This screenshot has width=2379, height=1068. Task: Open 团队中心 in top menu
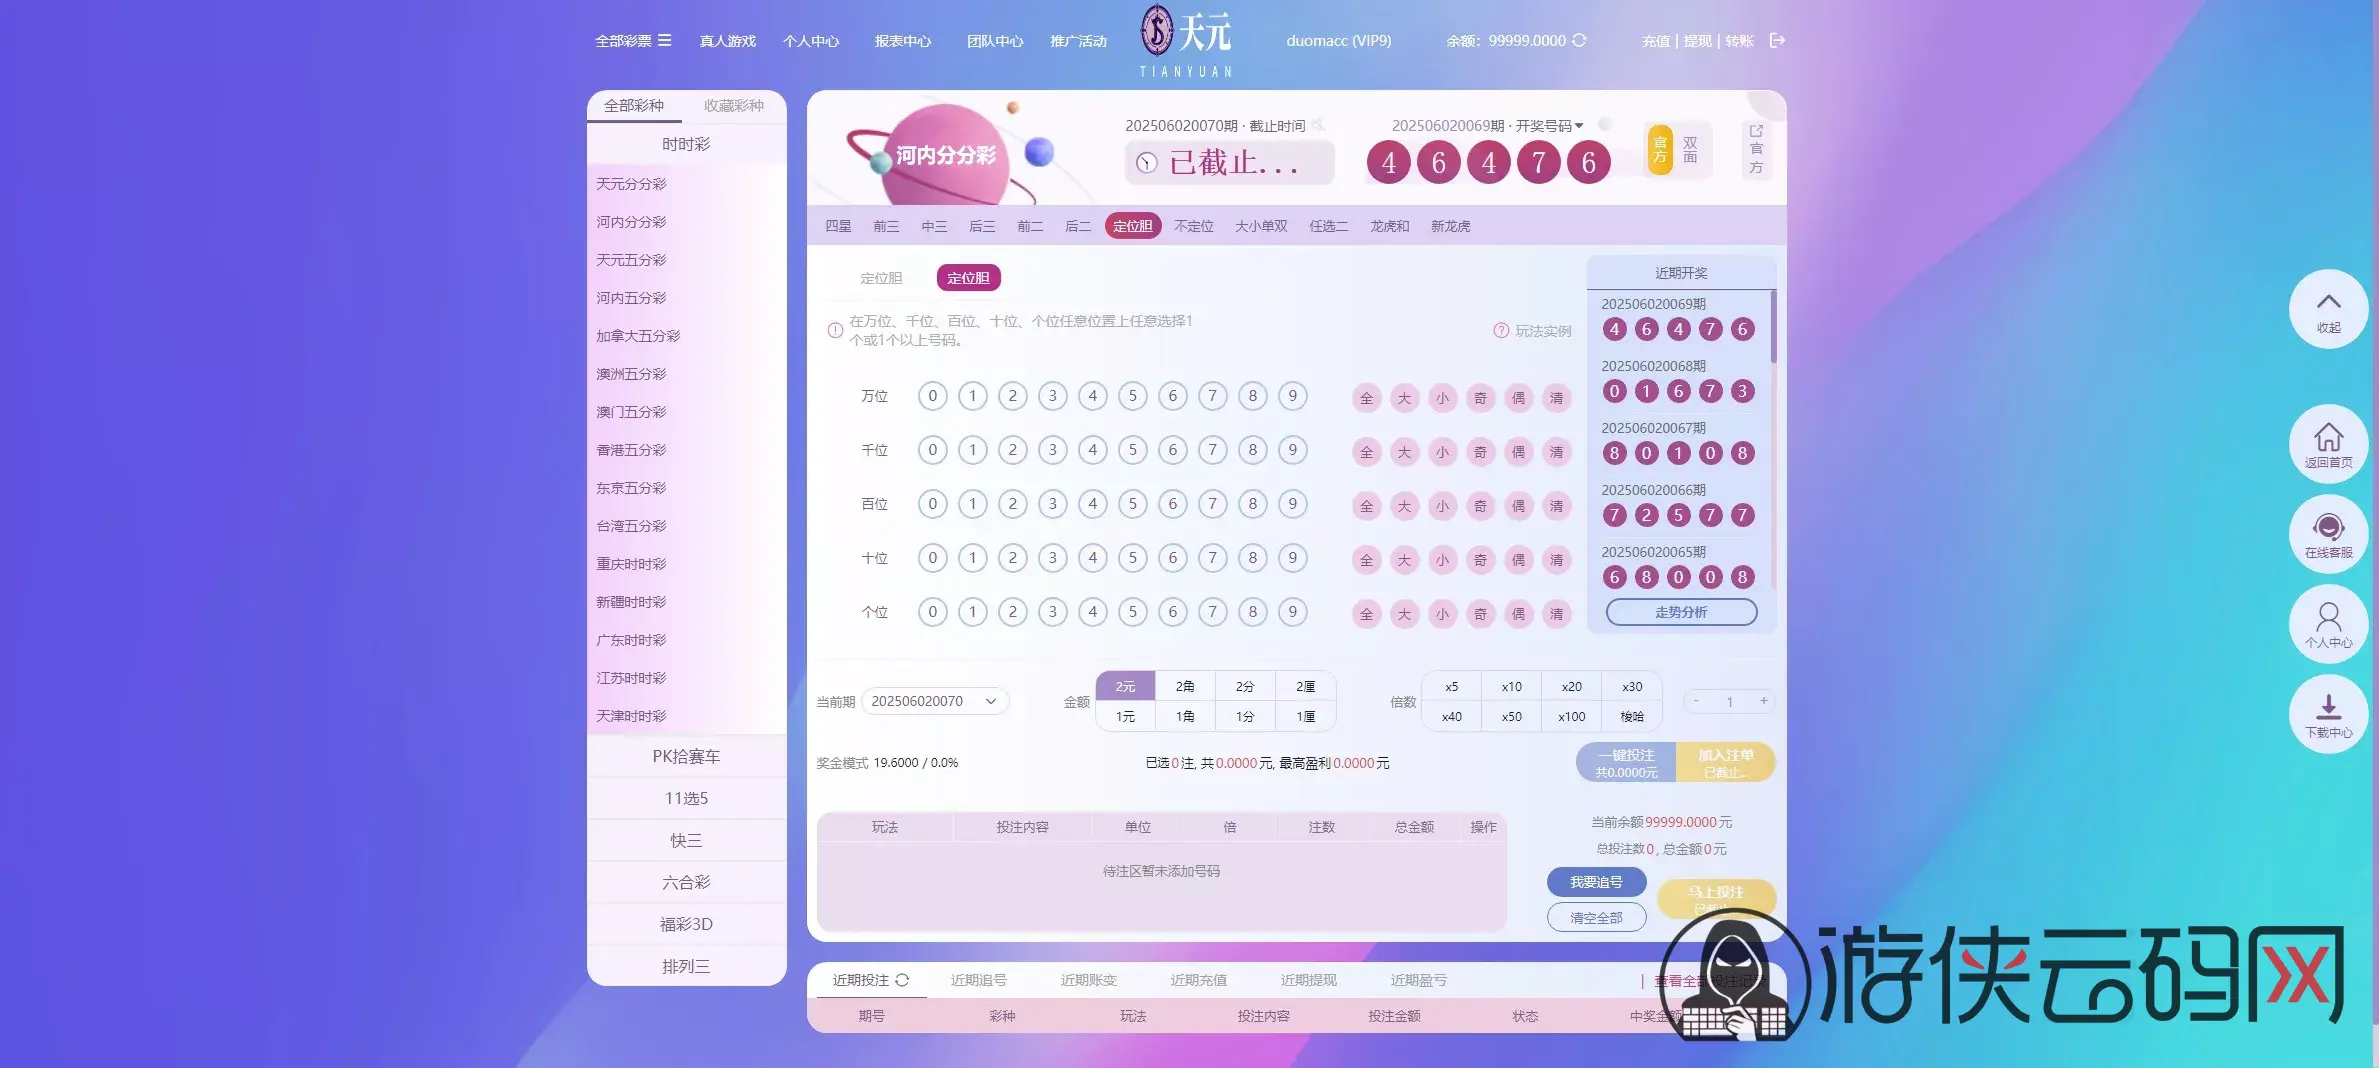pos(995,41)
